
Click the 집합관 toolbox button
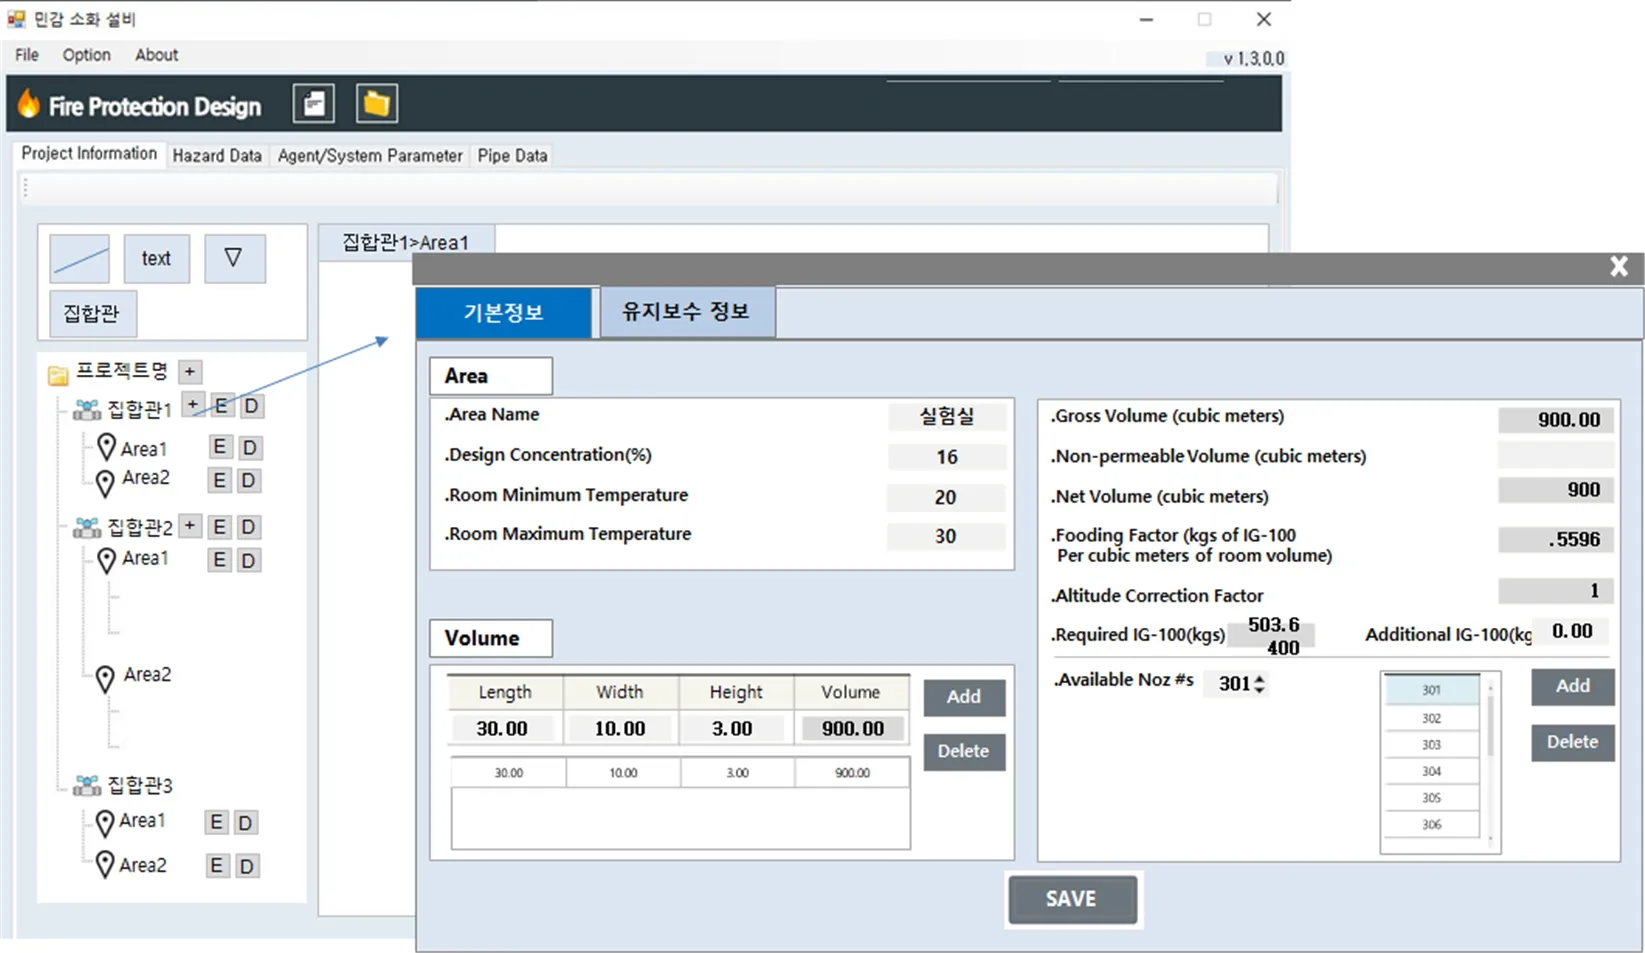tap(92, 314)
